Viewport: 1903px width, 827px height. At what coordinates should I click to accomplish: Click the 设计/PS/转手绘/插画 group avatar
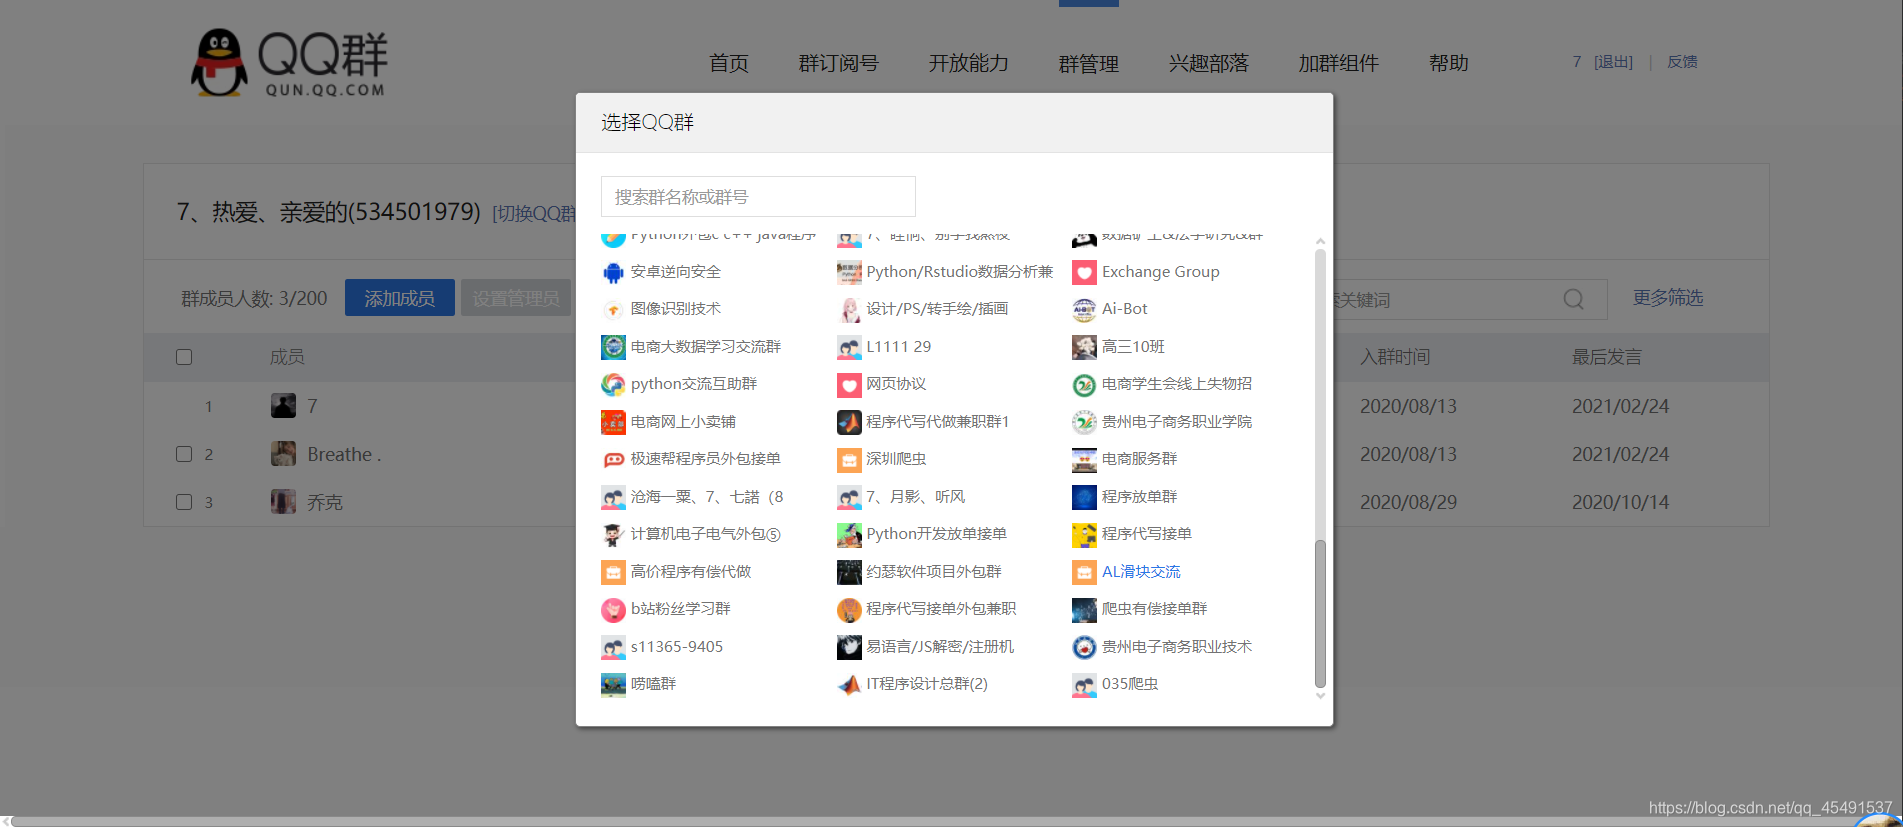click(x=849, y=310)
